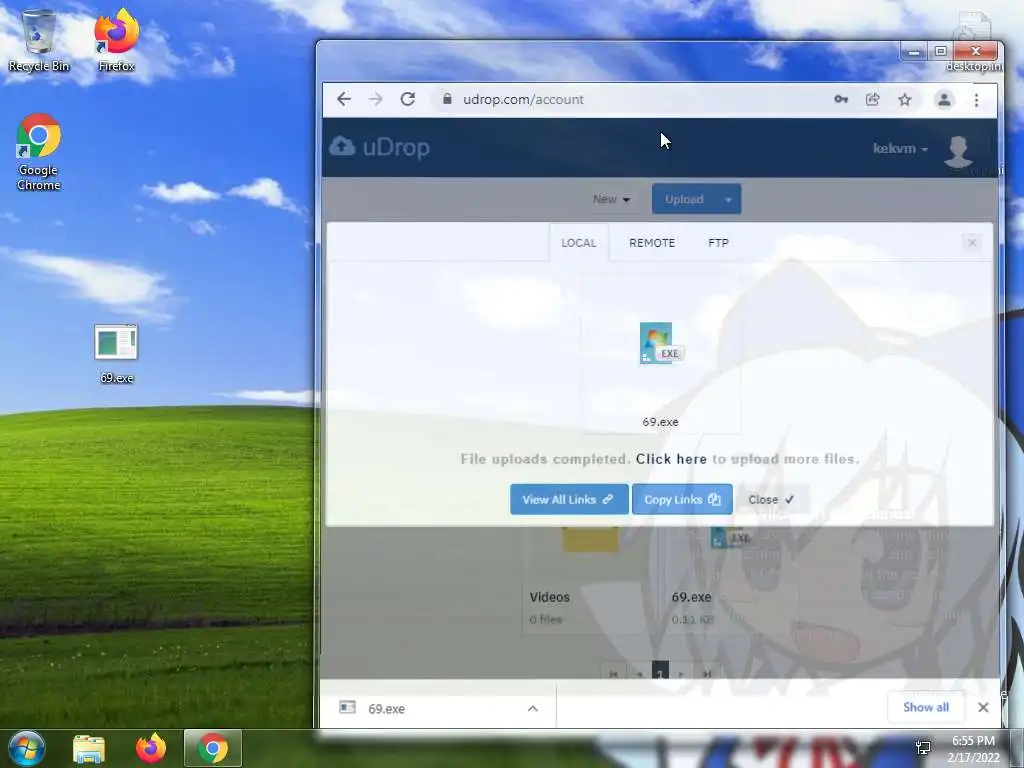1024x768 pixels.
Task: Dismiss upload panel with X
Action: [972, 242]
